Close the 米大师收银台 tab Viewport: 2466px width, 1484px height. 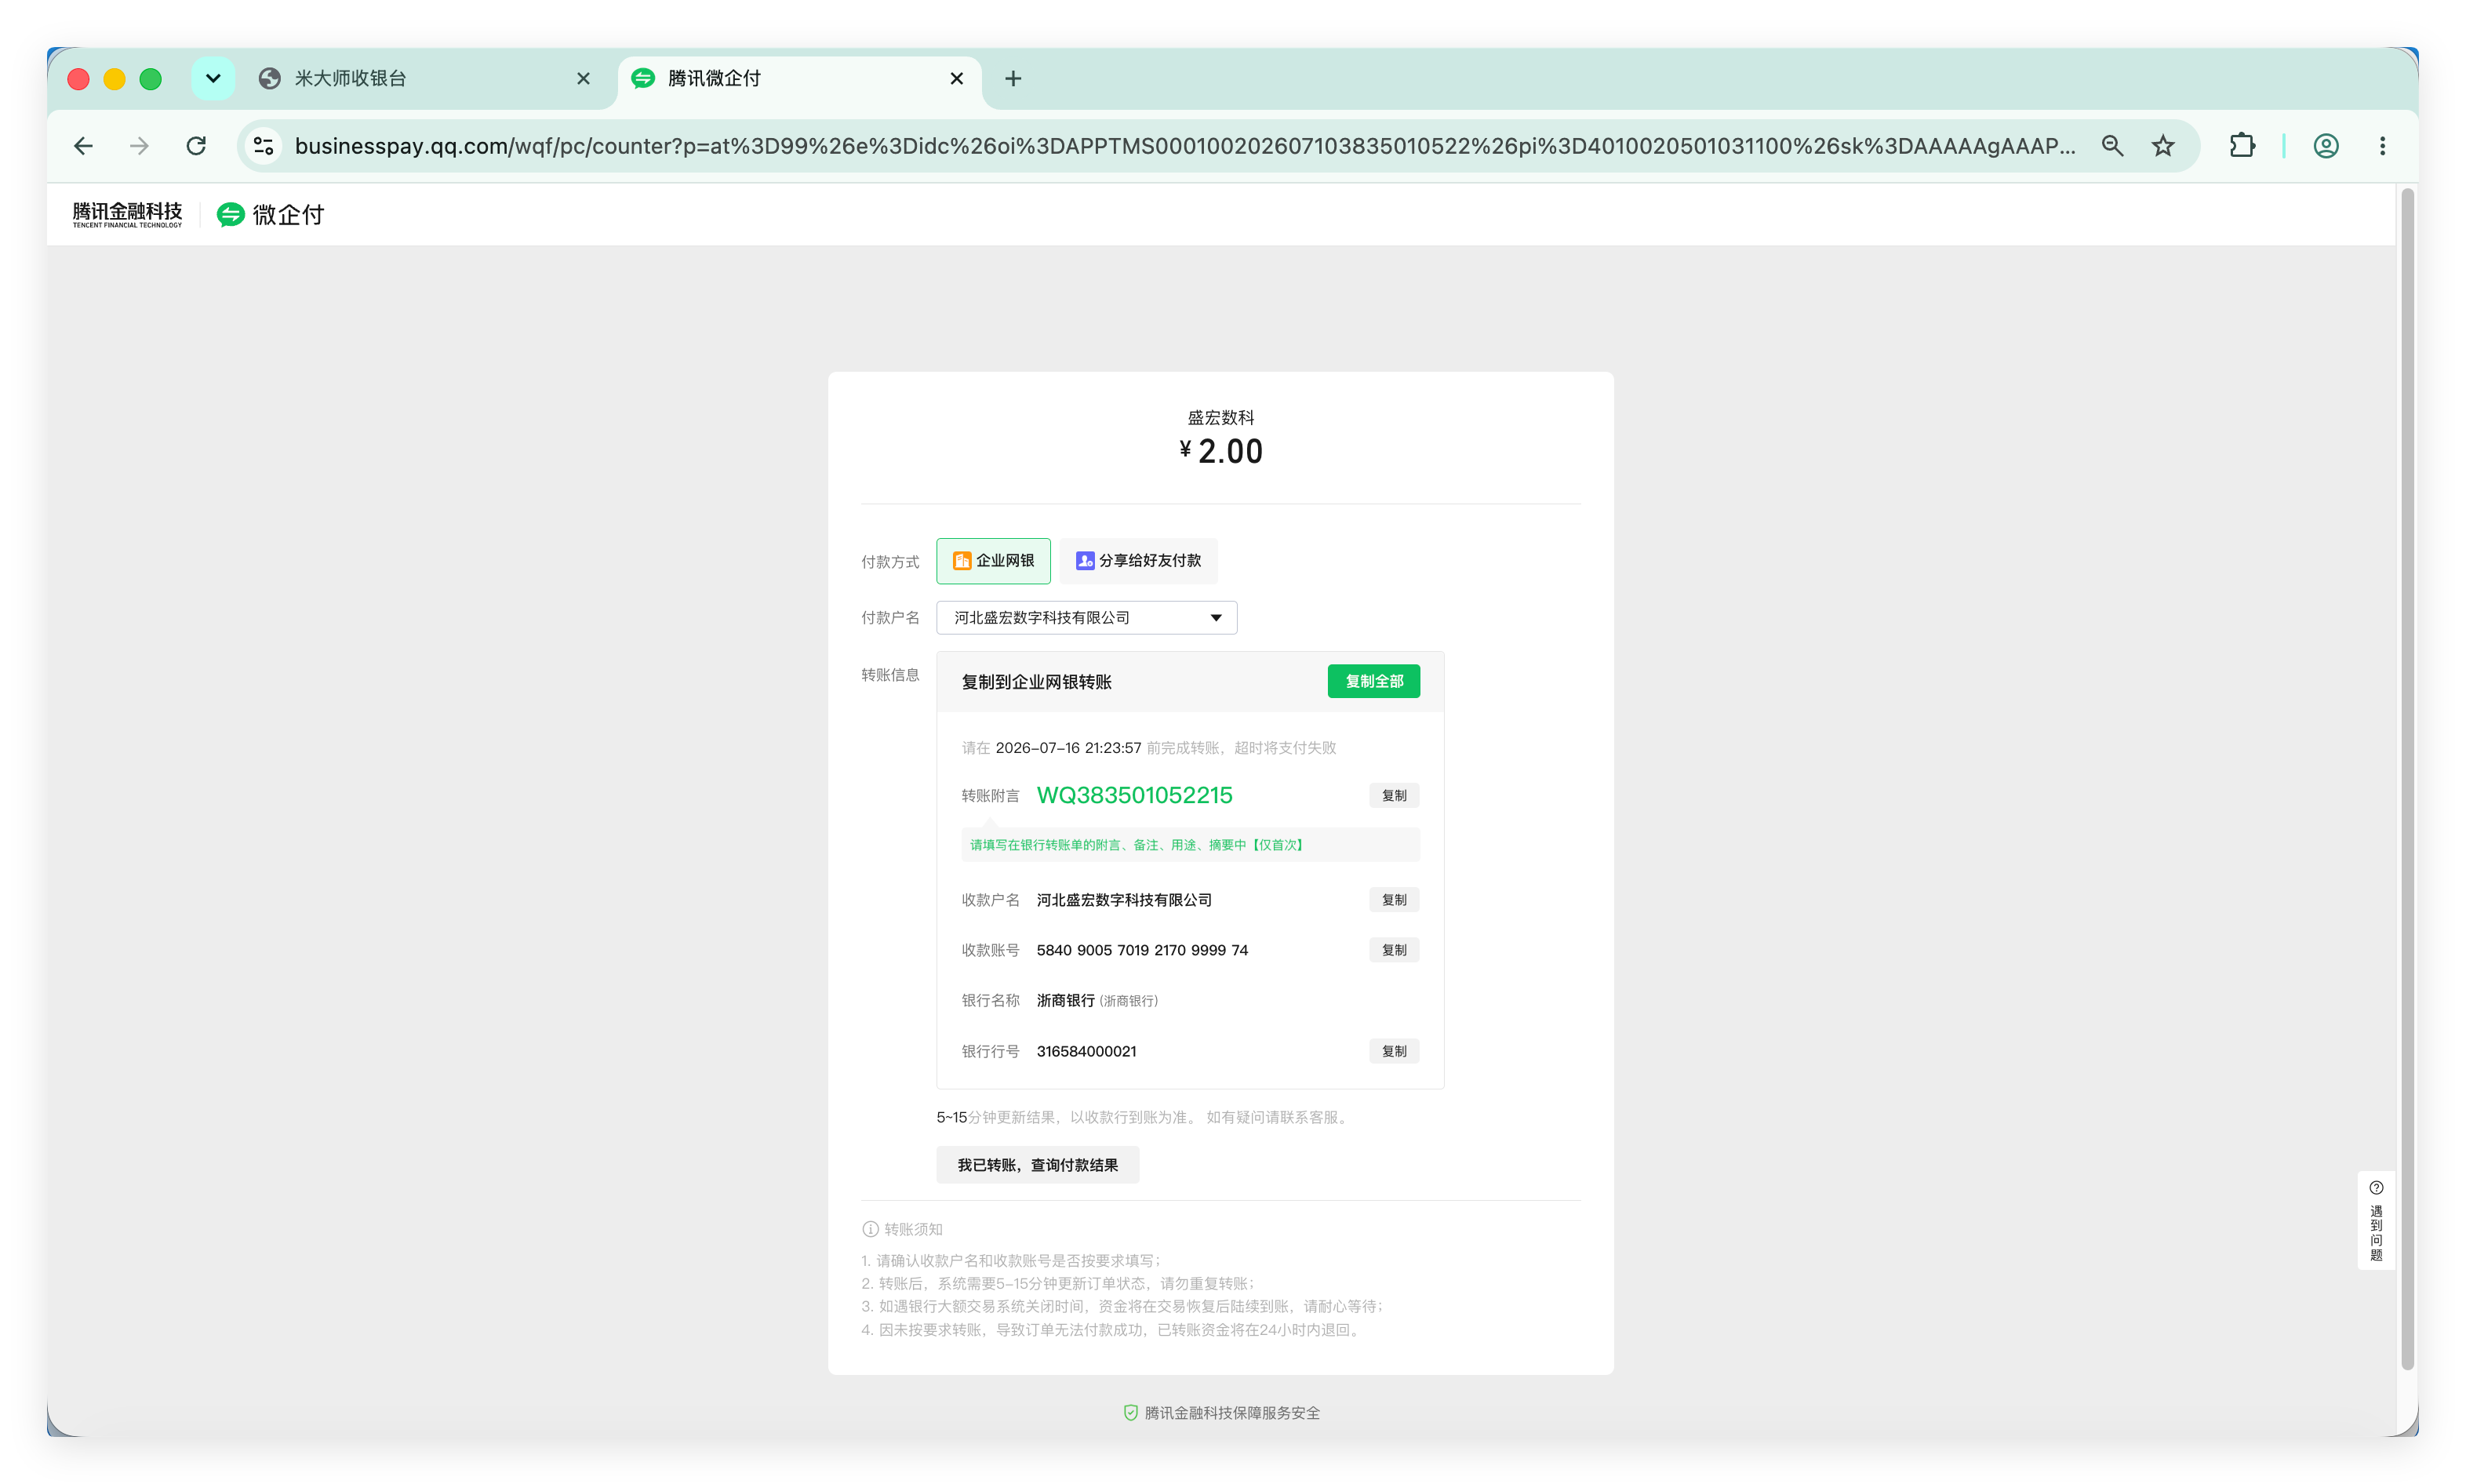coord(584,78)
